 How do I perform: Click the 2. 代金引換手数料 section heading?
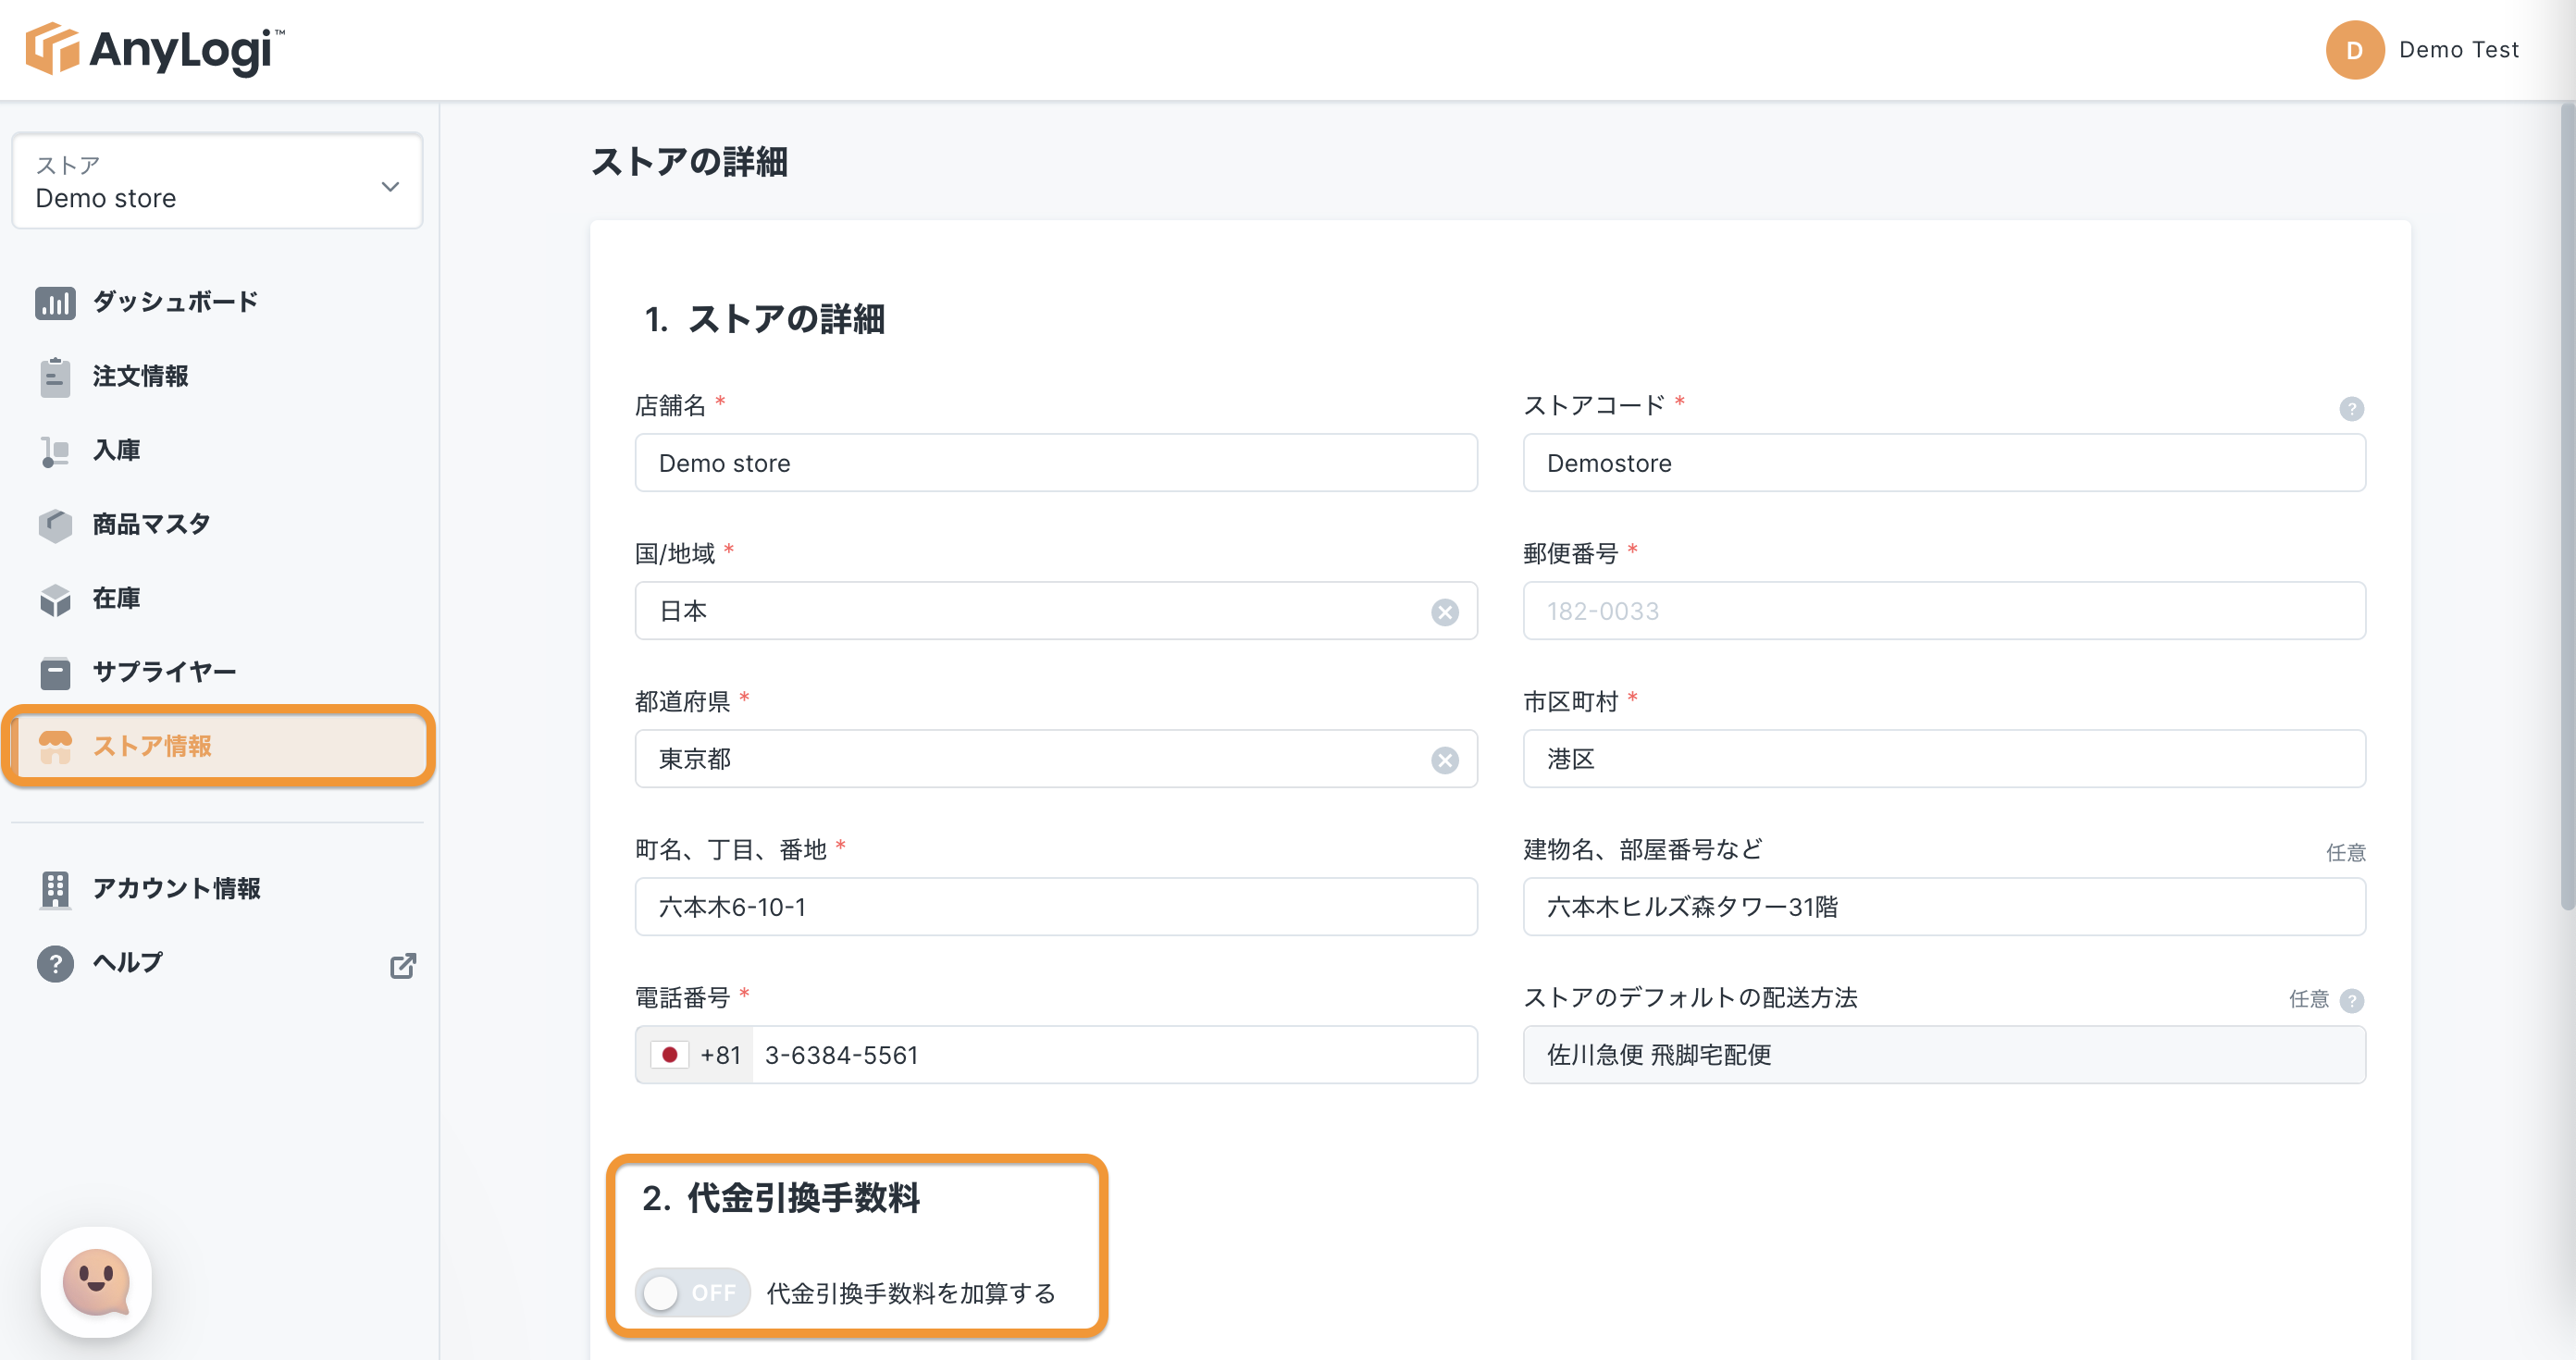[780, 1198]
